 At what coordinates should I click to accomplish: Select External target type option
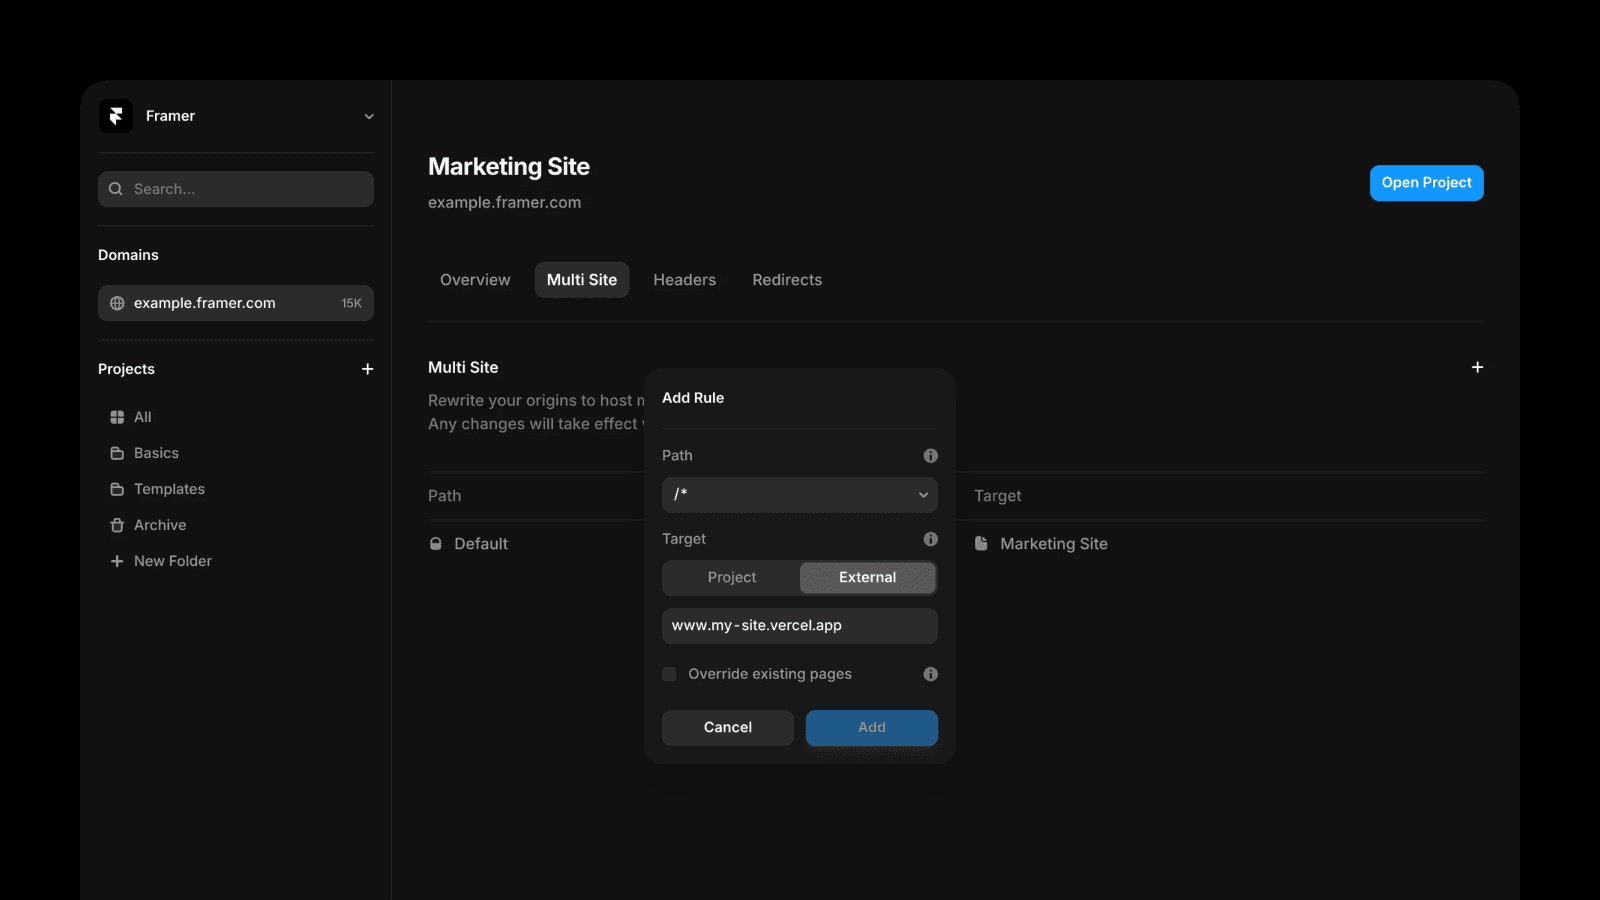(x=867, y=577)
